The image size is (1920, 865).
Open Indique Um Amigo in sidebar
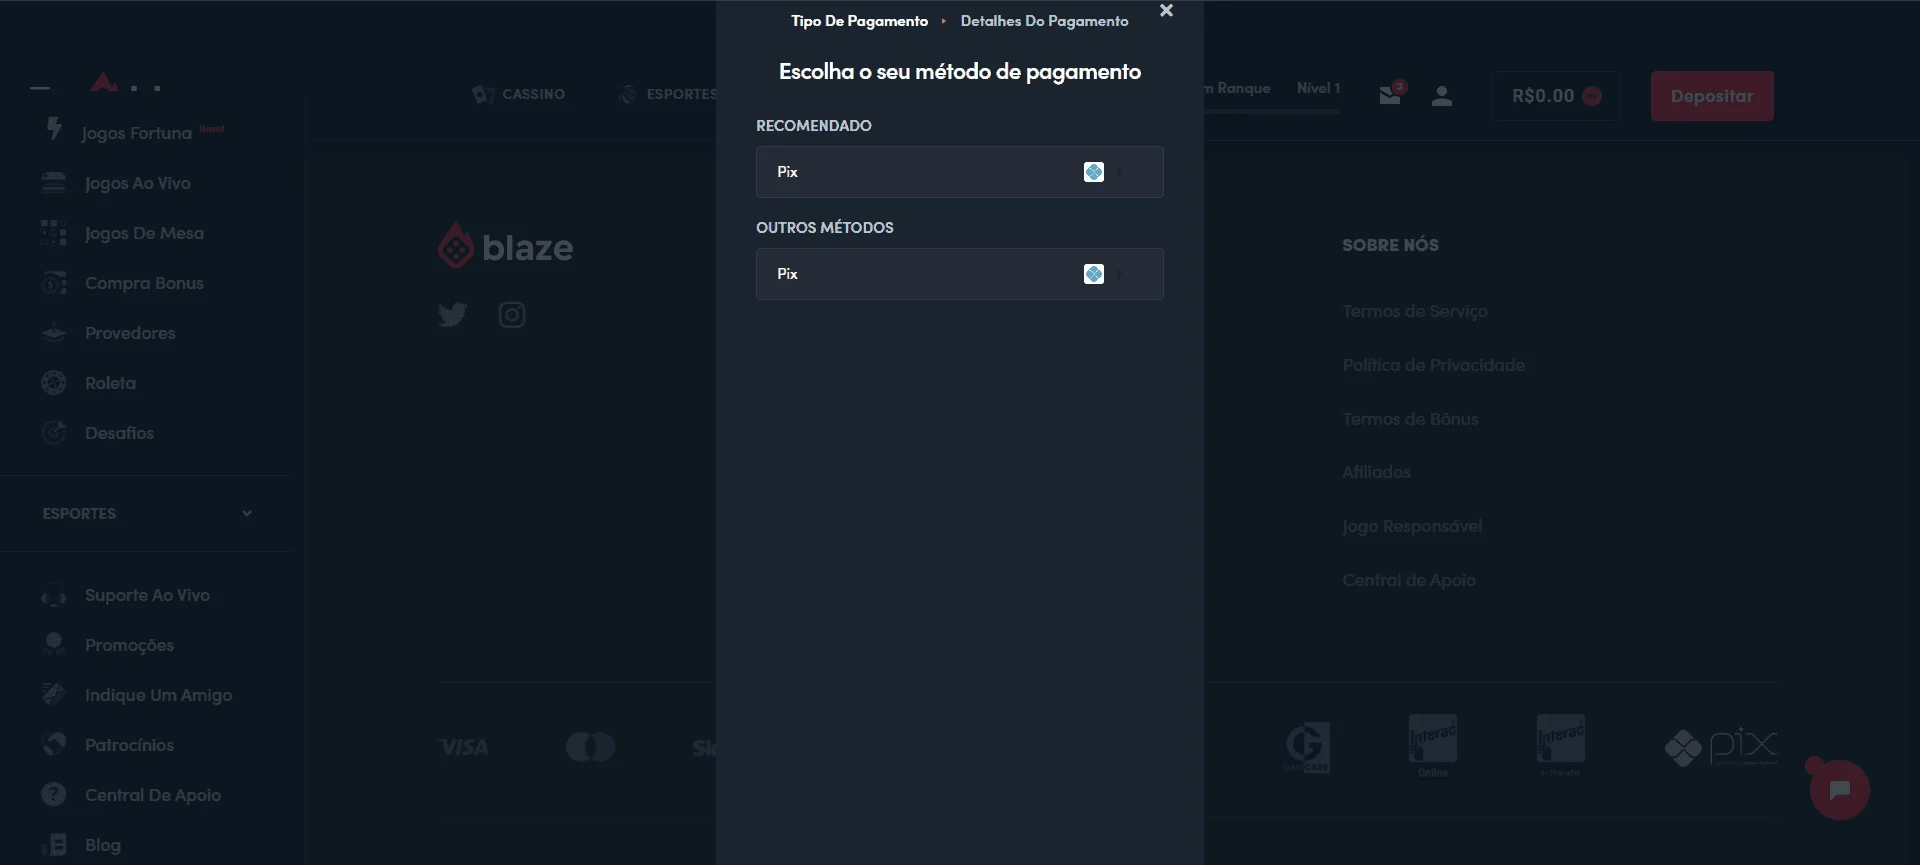pyautogui.click(x=158, y=695)
